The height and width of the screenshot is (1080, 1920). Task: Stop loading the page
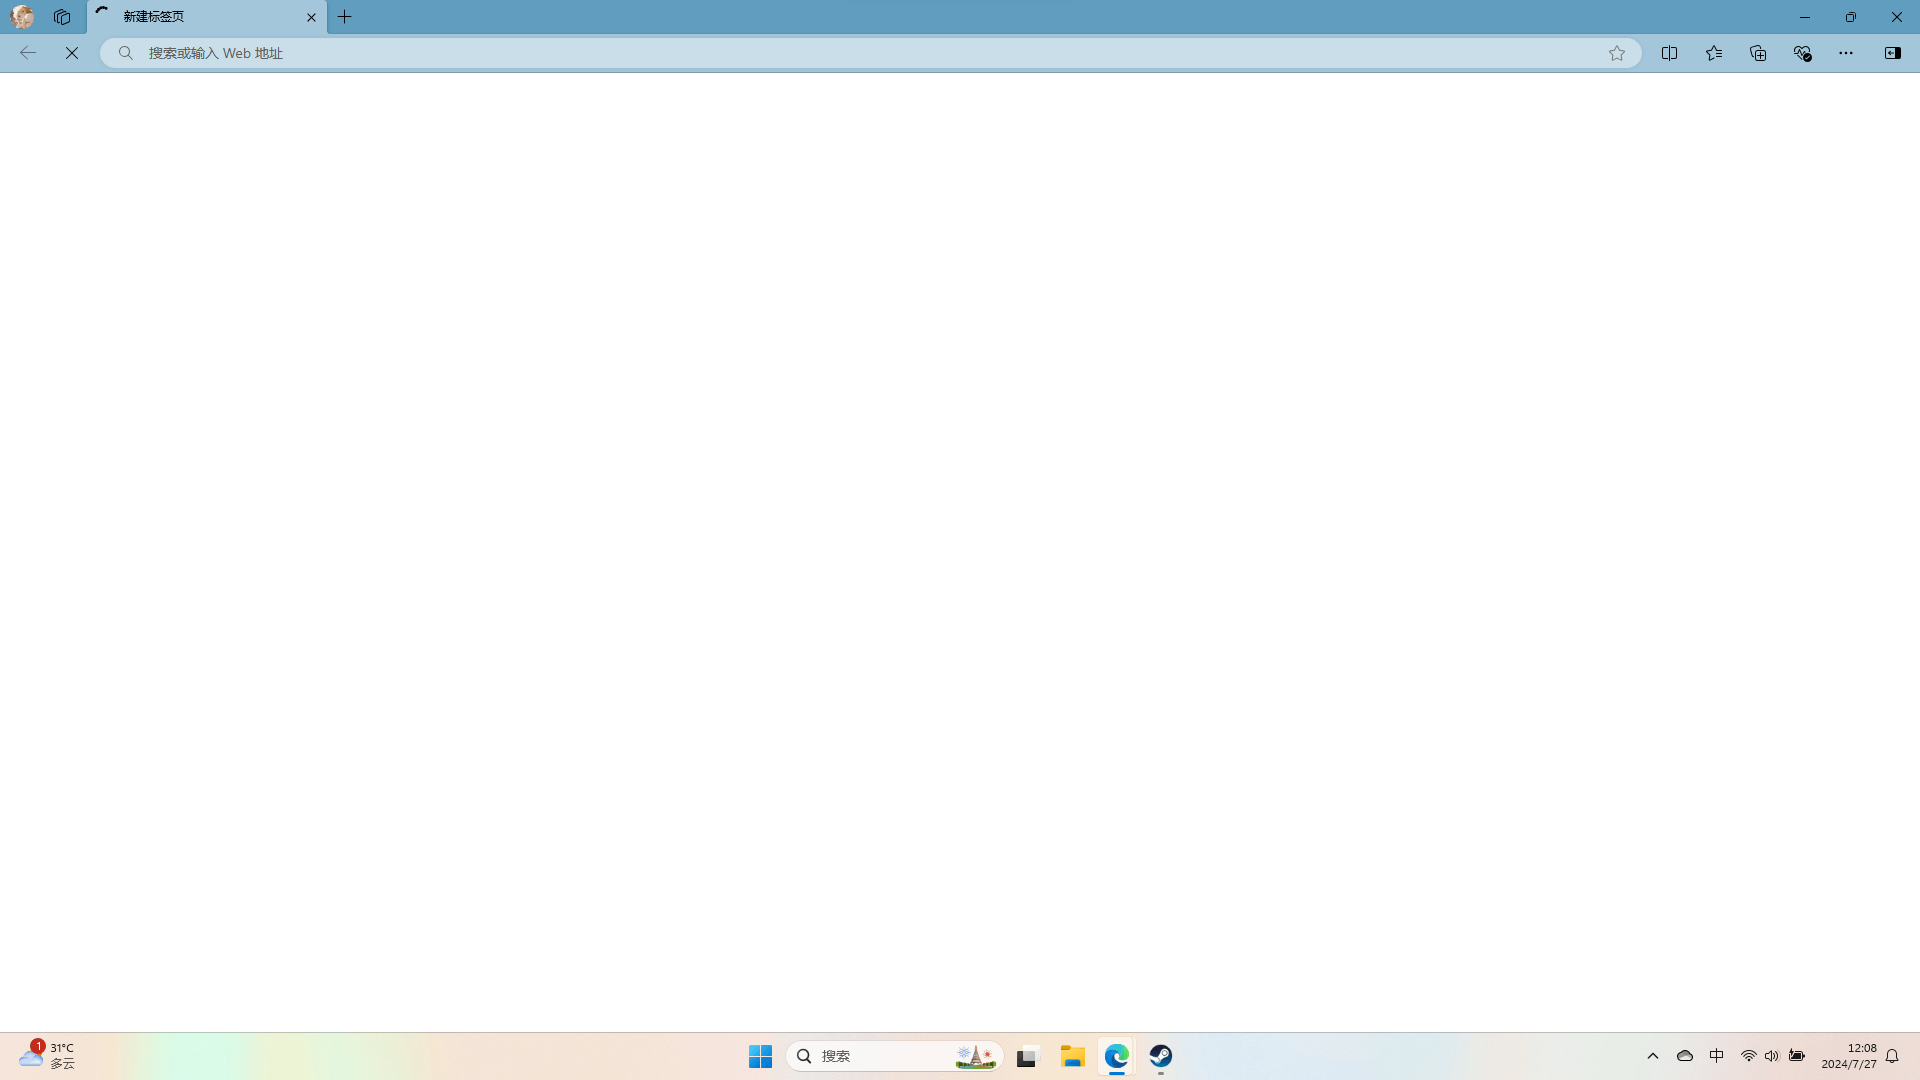(x=72, y=53)
